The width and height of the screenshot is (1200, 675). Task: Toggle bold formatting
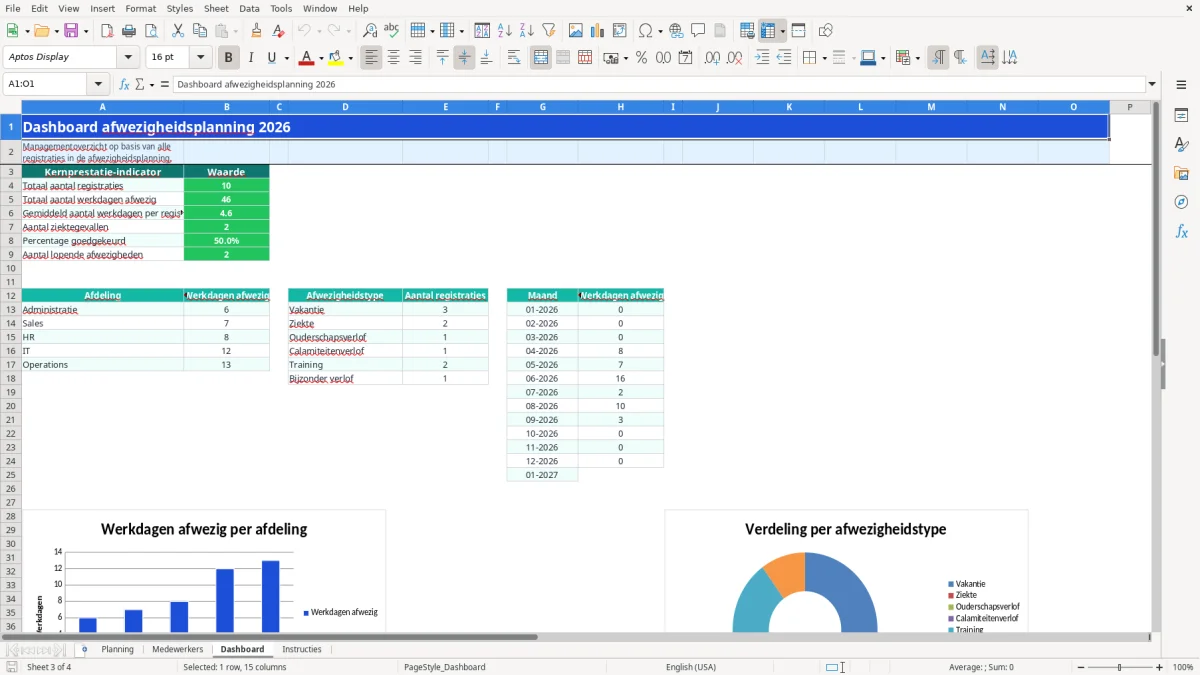pos(229,58)
